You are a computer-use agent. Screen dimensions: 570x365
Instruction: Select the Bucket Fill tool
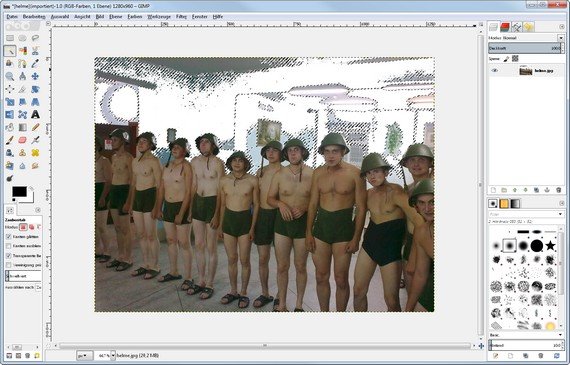(10, 128)
